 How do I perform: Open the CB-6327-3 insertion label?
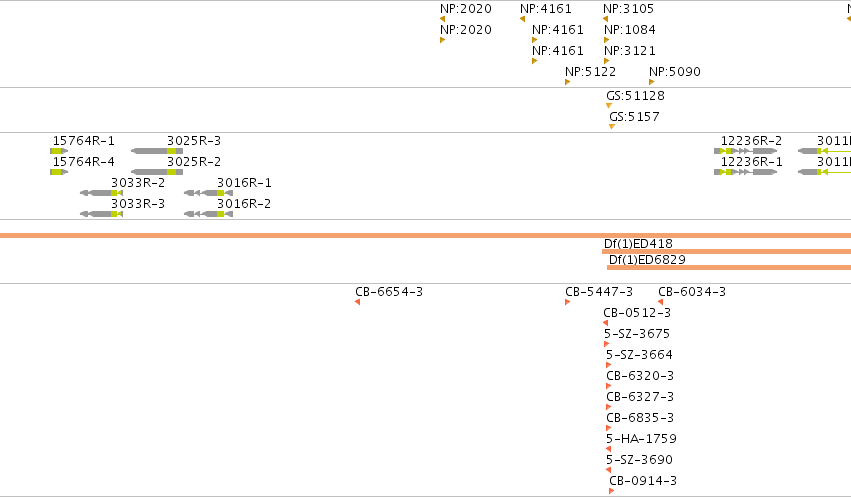pos(640,397)
